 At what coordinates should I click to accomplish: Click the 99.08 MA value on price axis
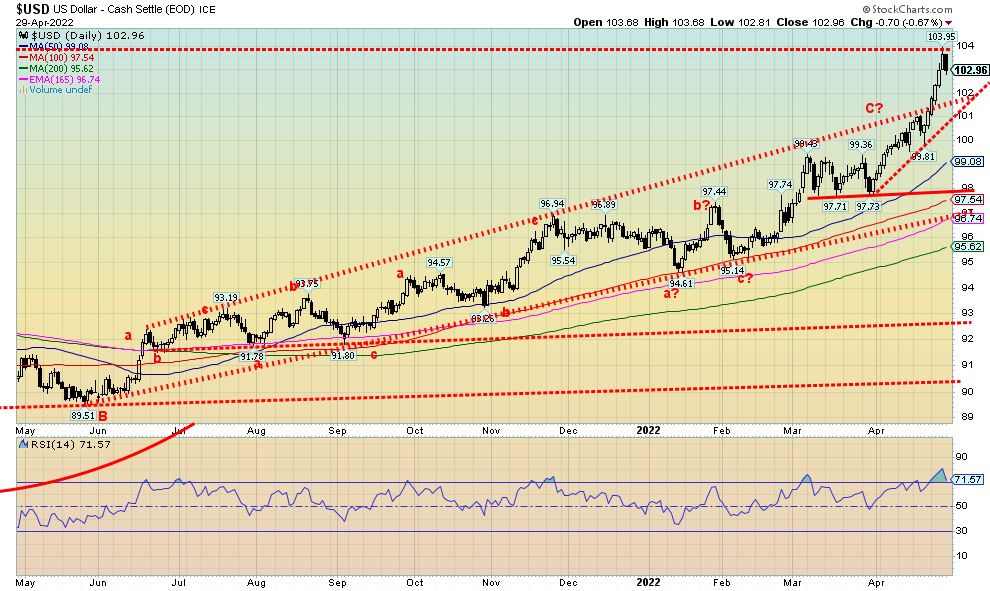coord(969,161)
